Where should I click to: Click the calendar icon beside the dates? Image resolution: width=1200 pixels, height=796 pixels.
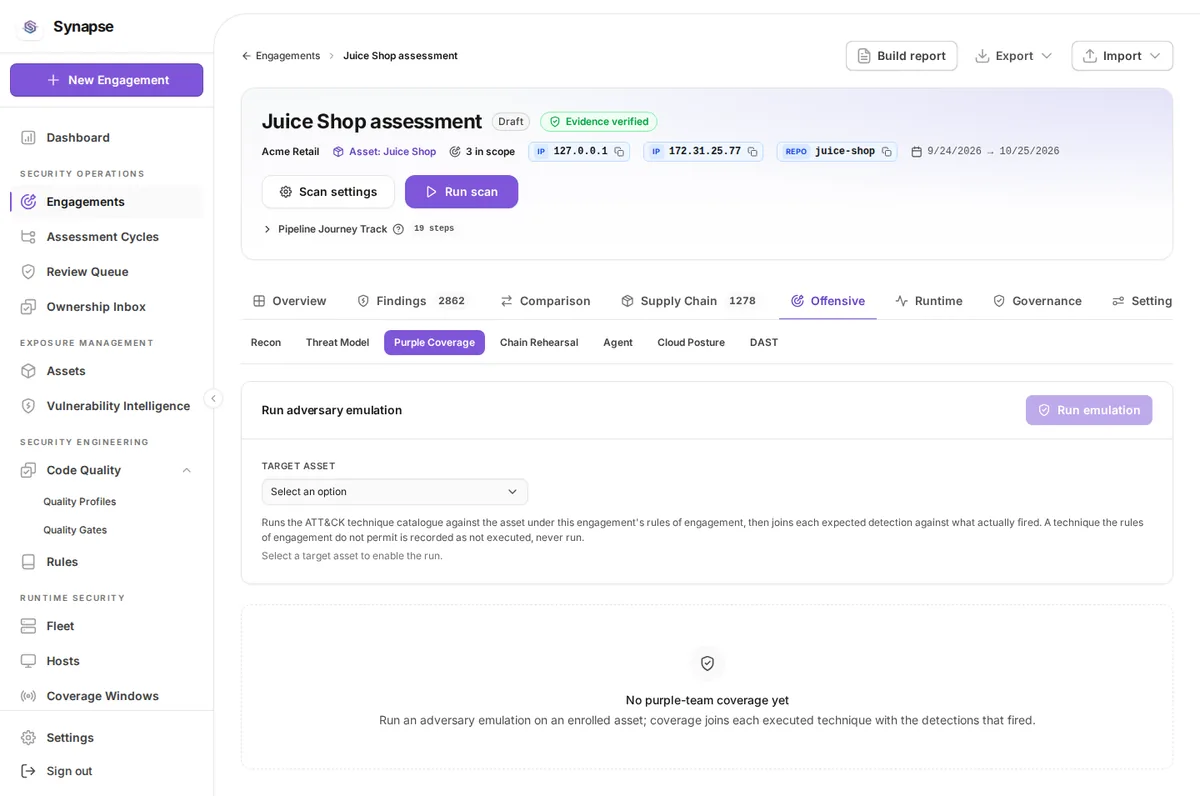tap(916, 151)
